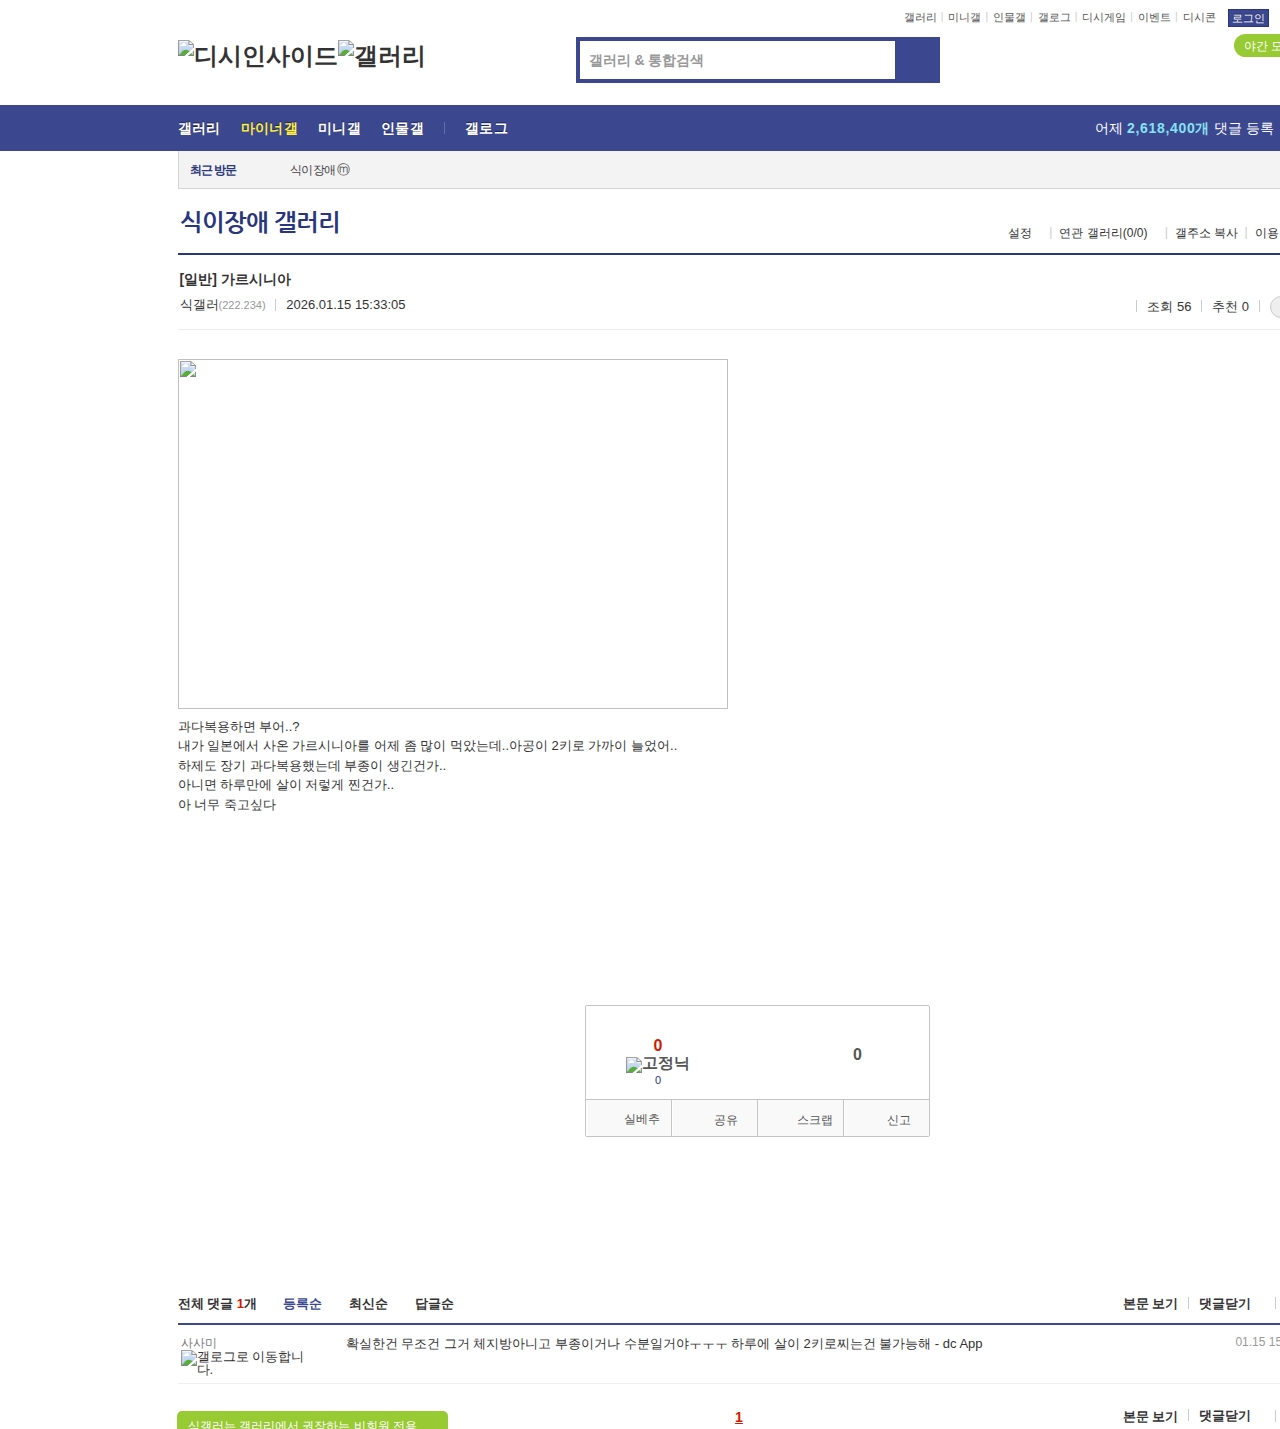Click the search magnifier icon

[x=917, y=60]
